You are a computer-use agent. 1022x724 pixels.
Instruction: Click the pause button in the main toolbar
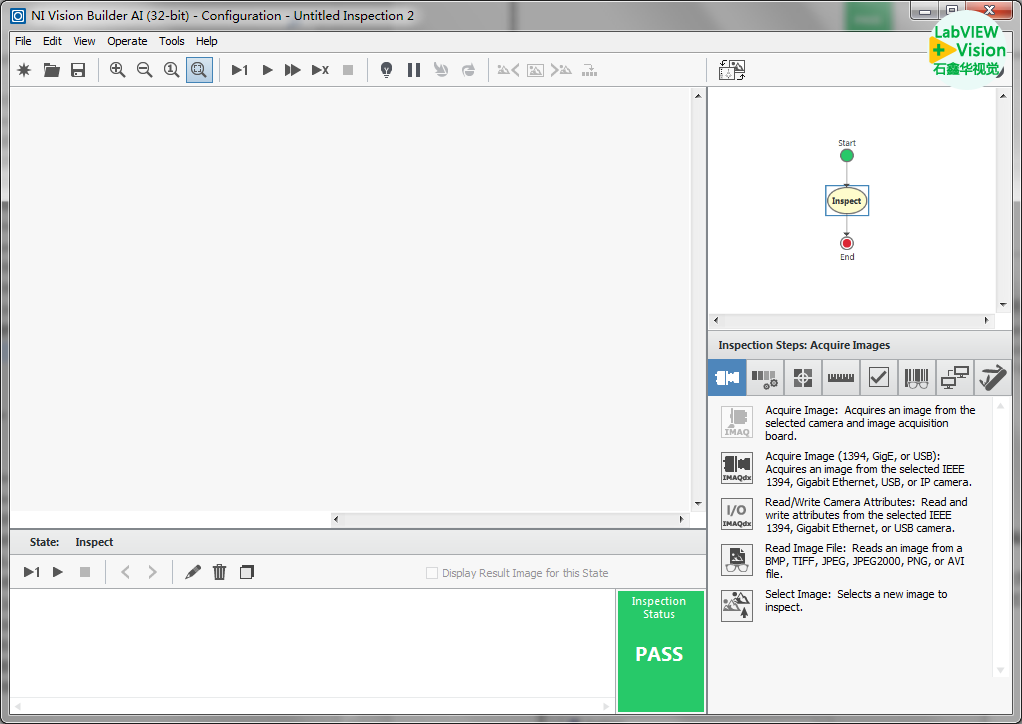[x=414, y=70]
